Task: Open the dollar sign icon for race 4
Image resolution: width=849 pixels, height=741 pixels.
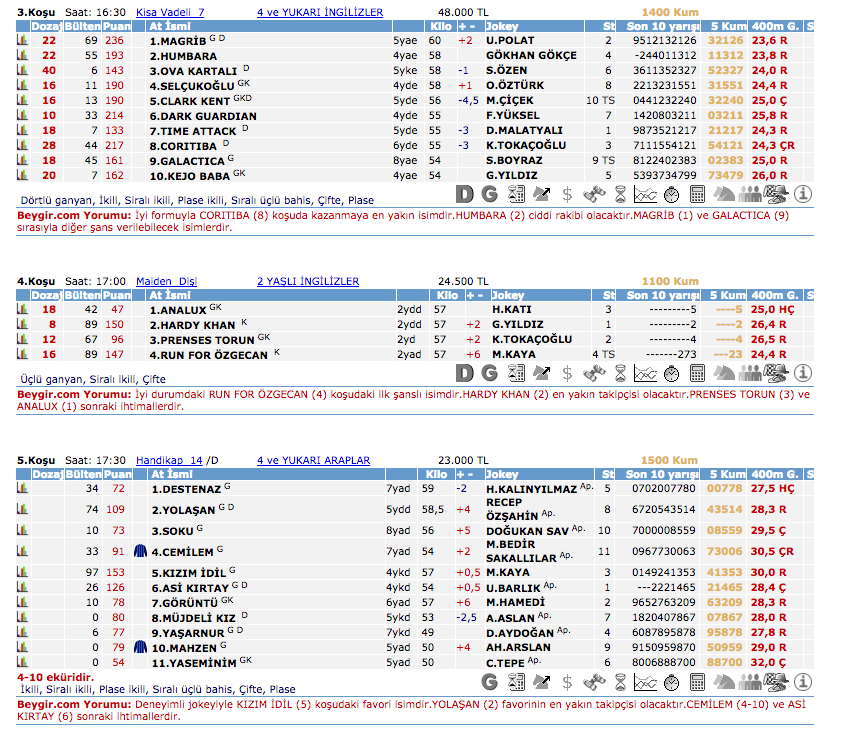Action: click(x=568, y=373)
